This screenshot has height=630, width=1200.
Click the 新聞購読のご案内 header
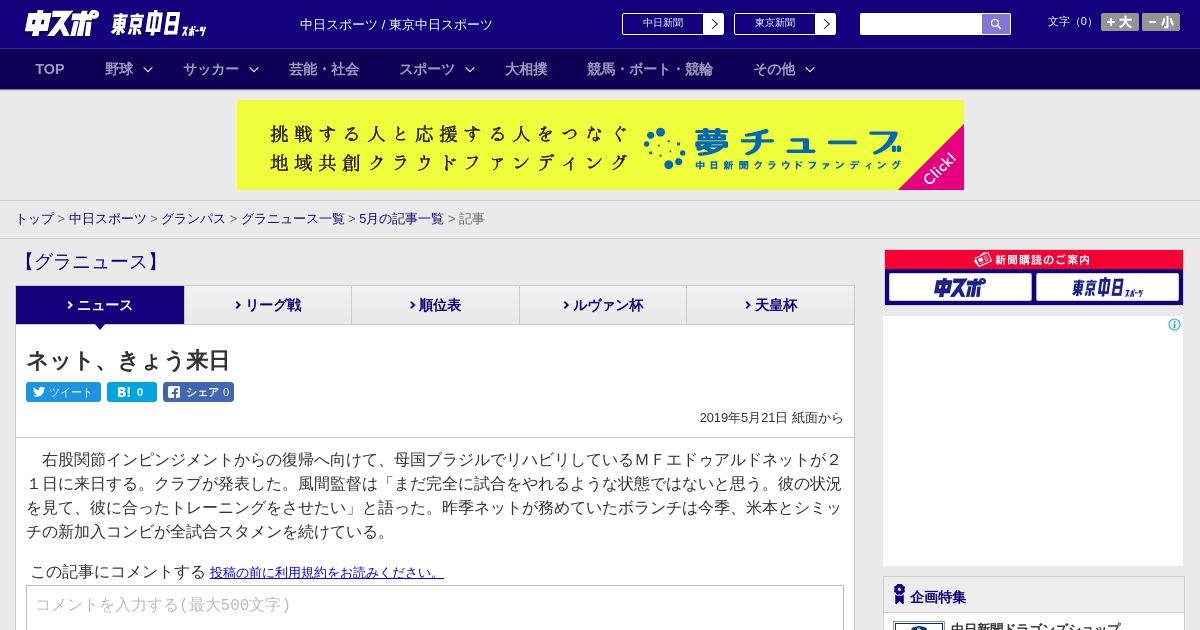click(1033, 260)
